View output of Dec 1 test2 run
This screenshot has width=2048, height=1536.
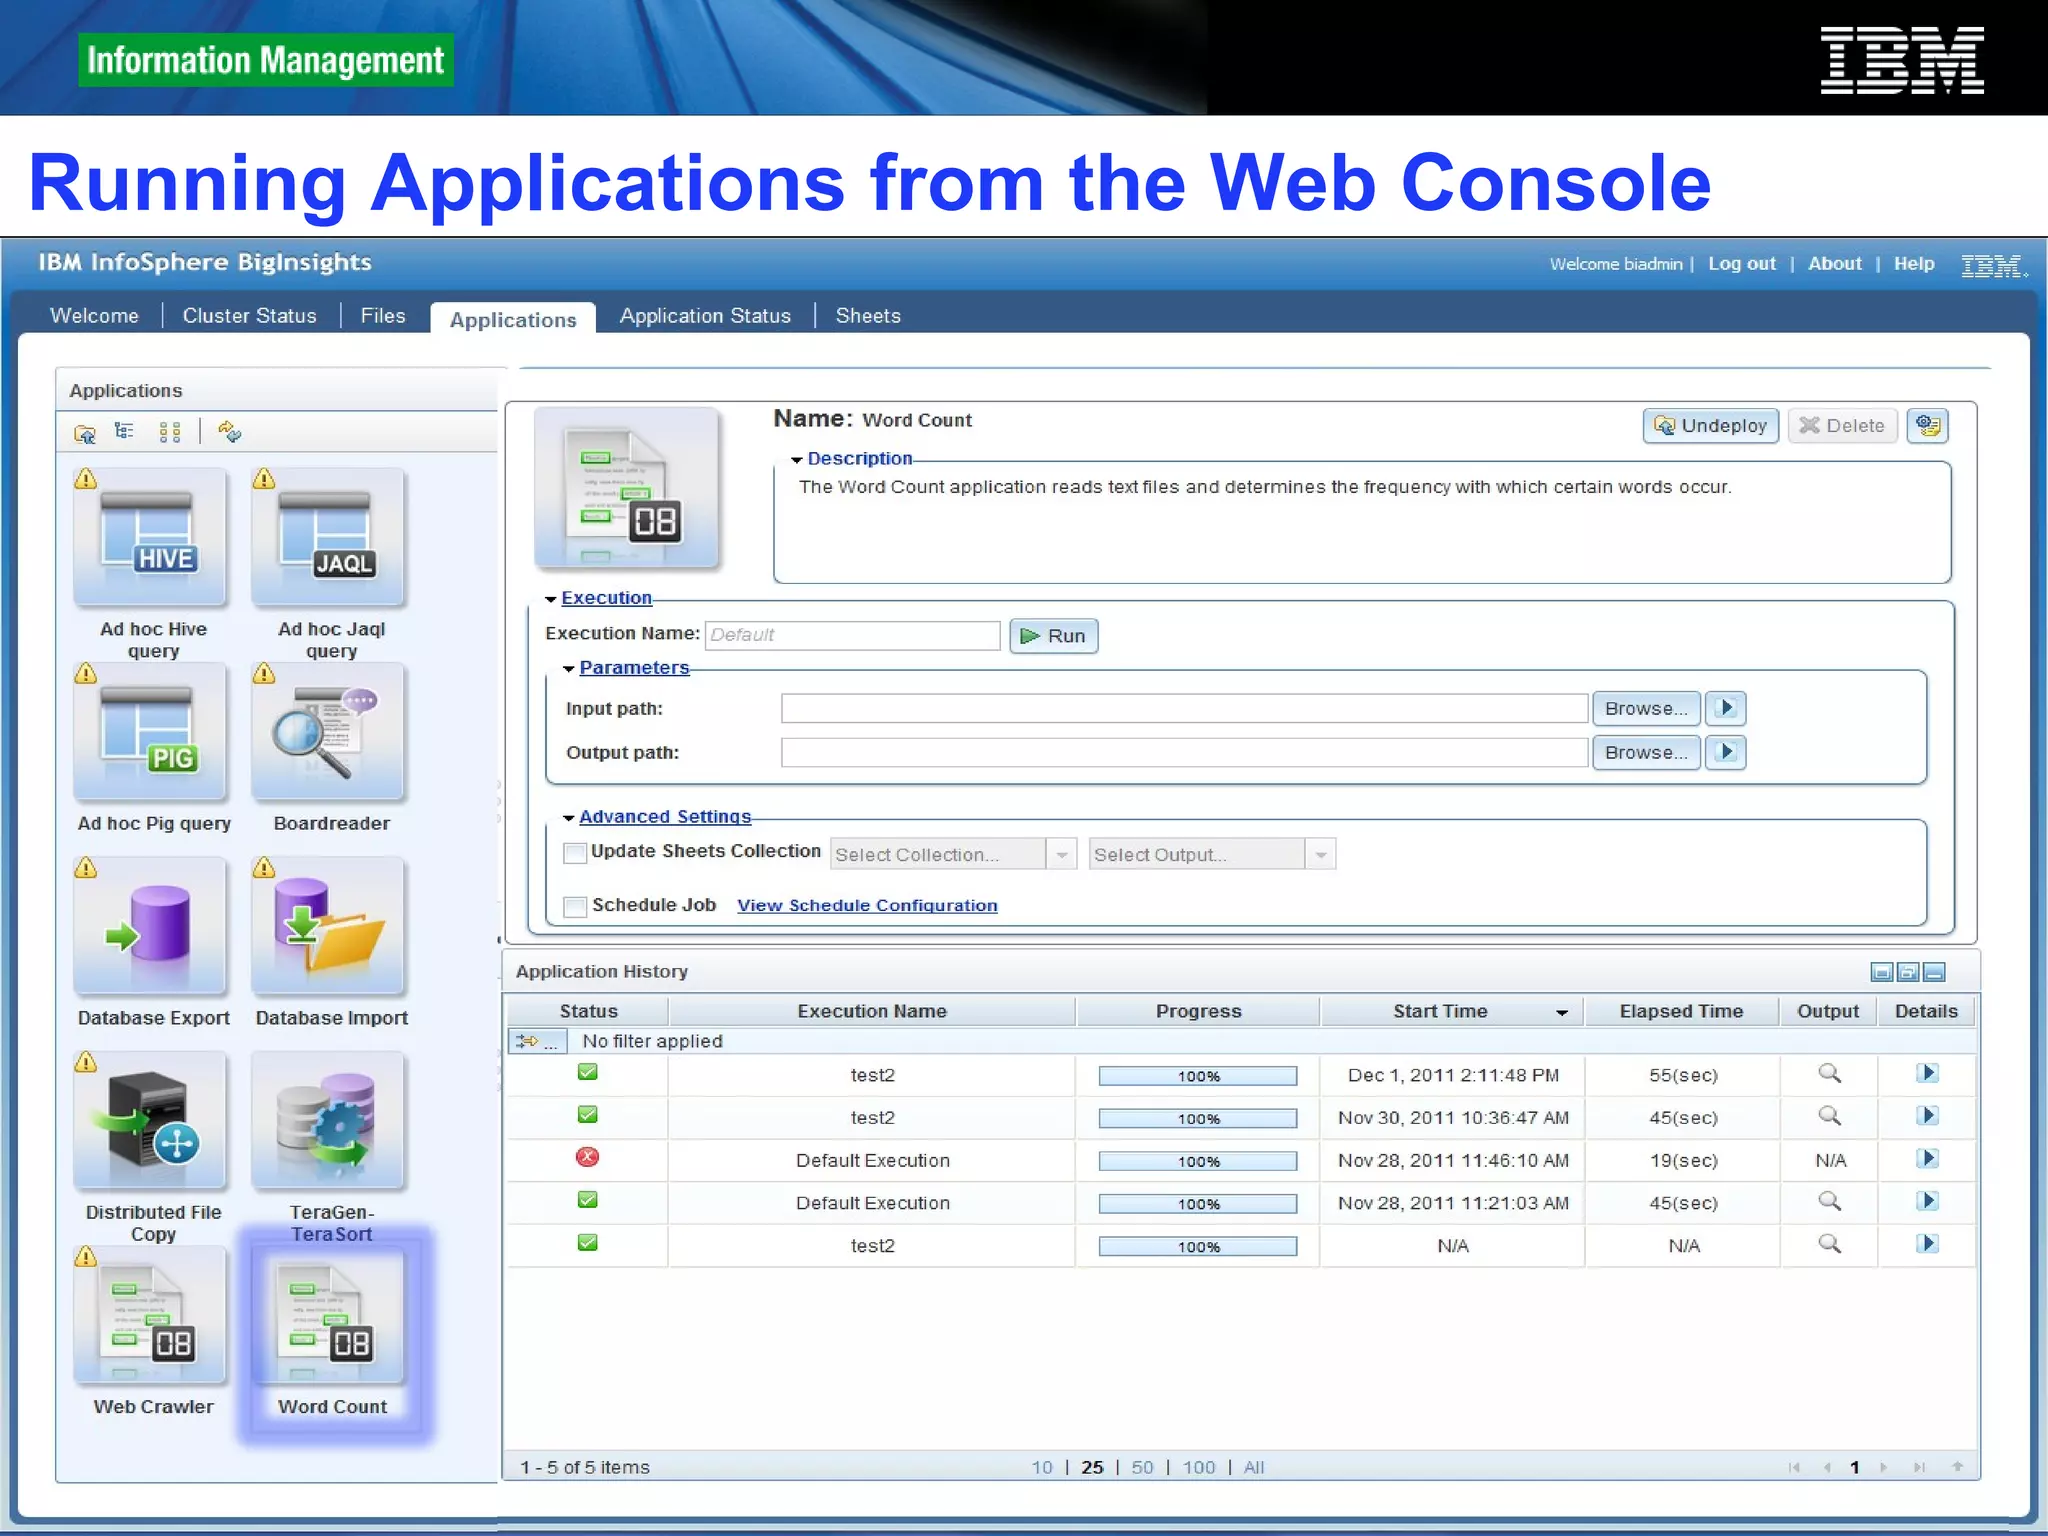click(x=1829, y=1074)
